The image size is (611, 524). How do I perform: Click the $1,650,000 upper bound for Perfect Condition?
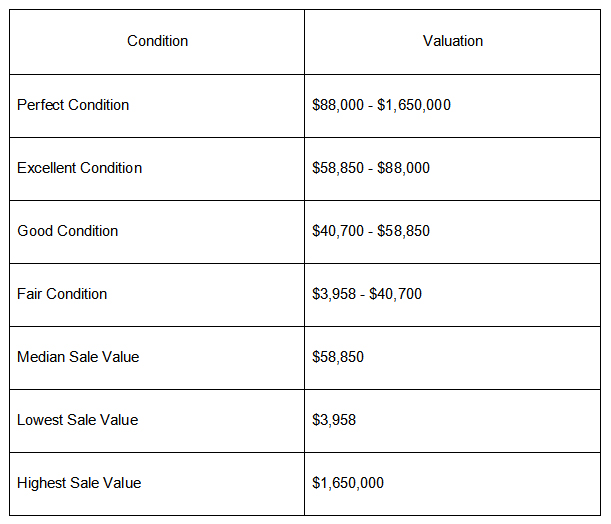(x=414, y=105)
